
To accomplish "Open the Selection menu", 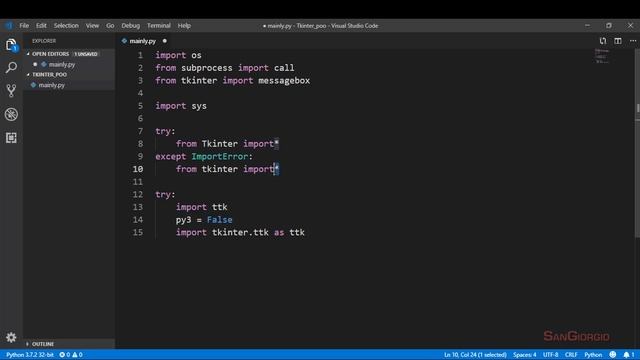I will (x=66, y=25).
